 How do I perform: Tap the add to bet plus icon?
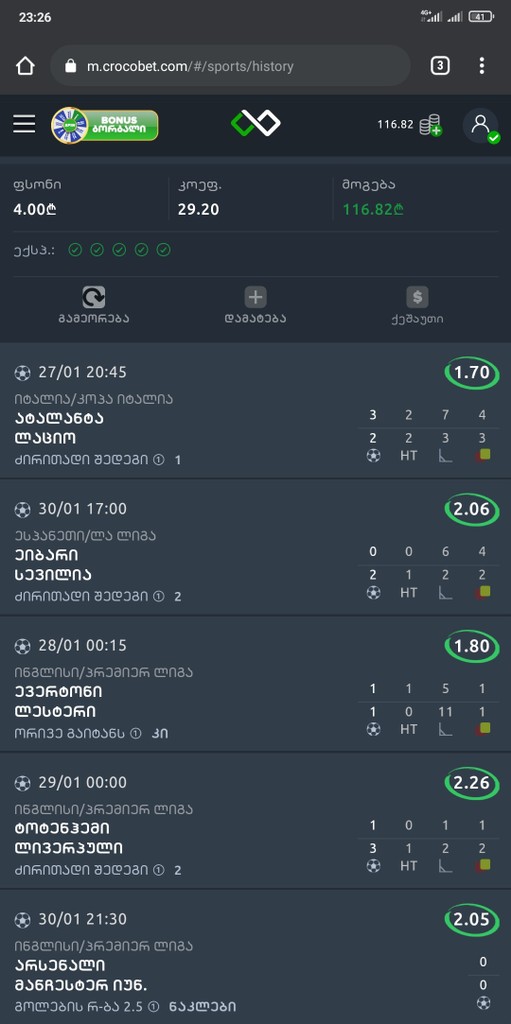click(x=256, y=297)
